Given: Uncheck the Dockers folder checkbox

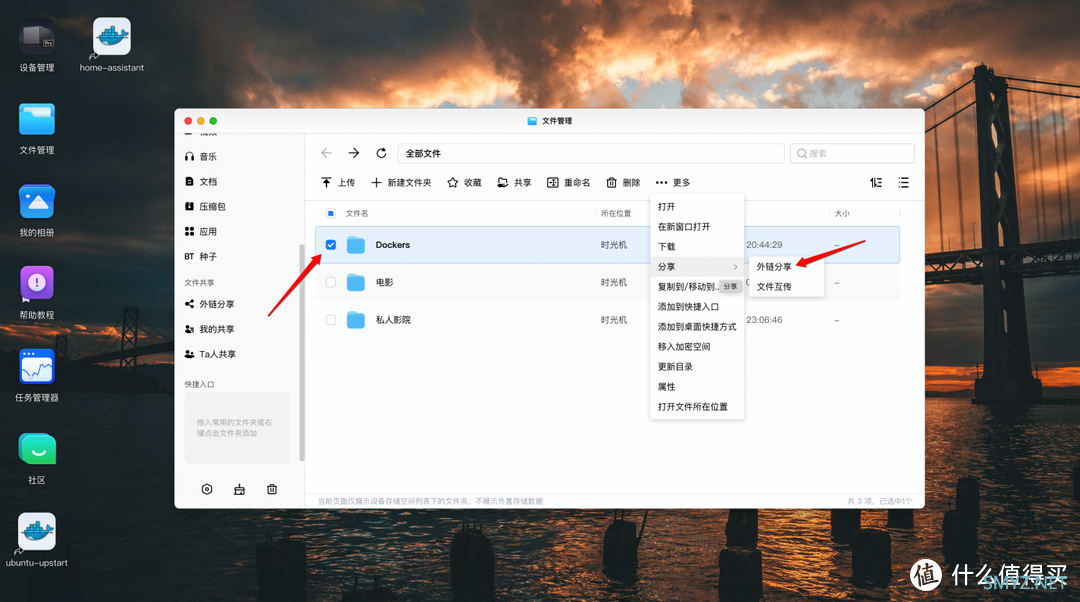Looking at the screenshot, I should [331, 245].
